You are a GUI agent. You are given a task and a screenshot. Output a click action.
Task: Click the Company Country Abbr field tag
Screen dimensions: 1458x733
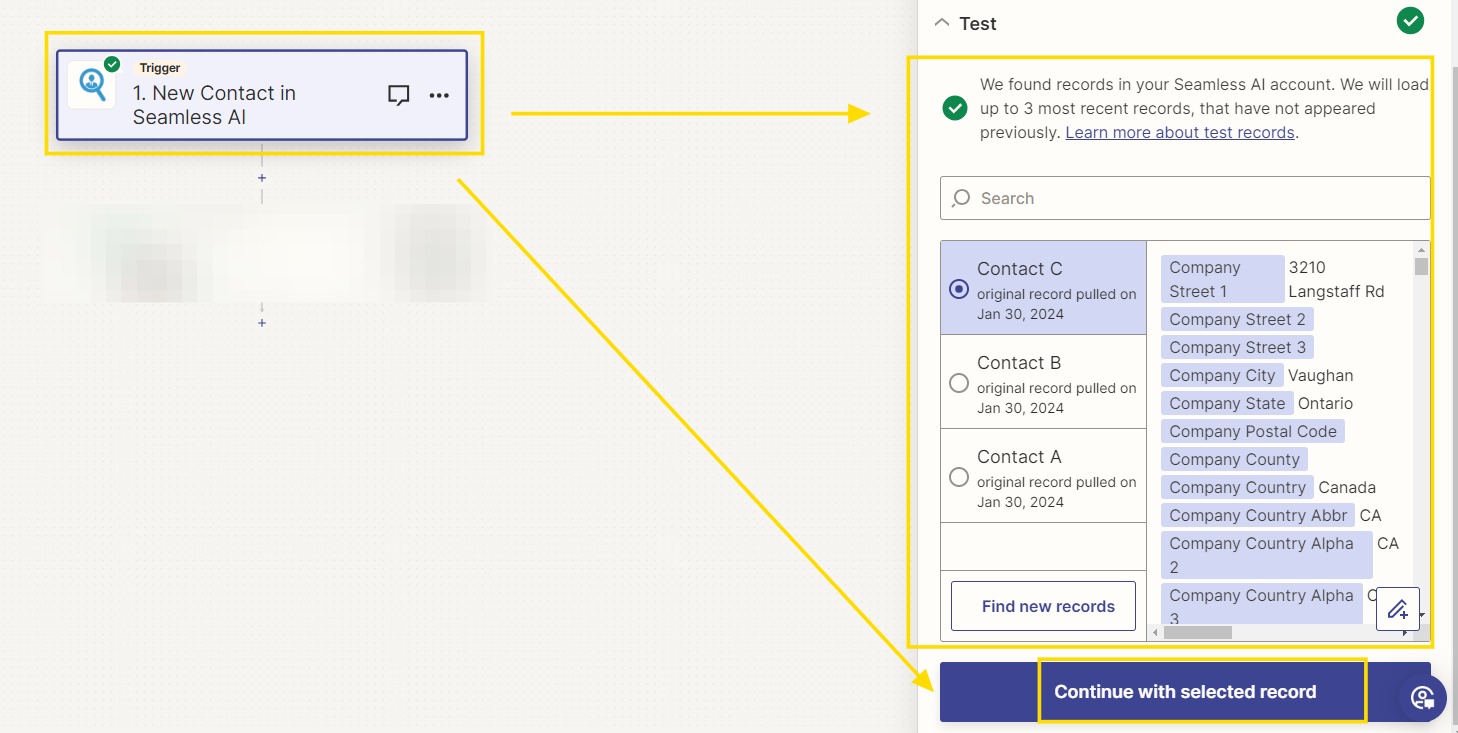pos(1258,515)
